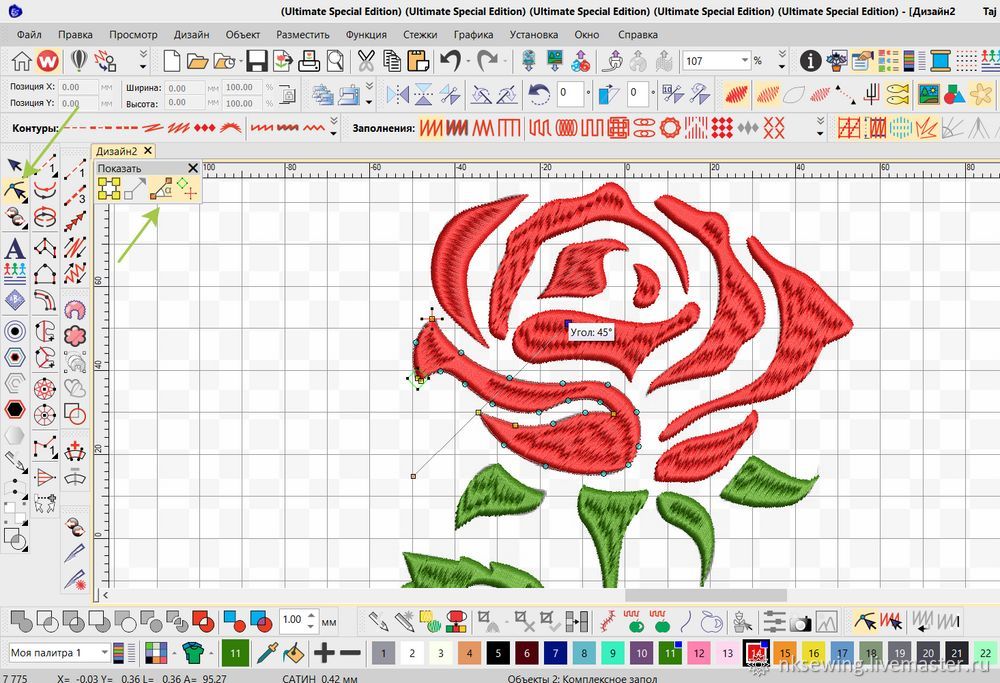Click the info circle icon
This screenshot has height=683, width=1000.
pos(810,62)
